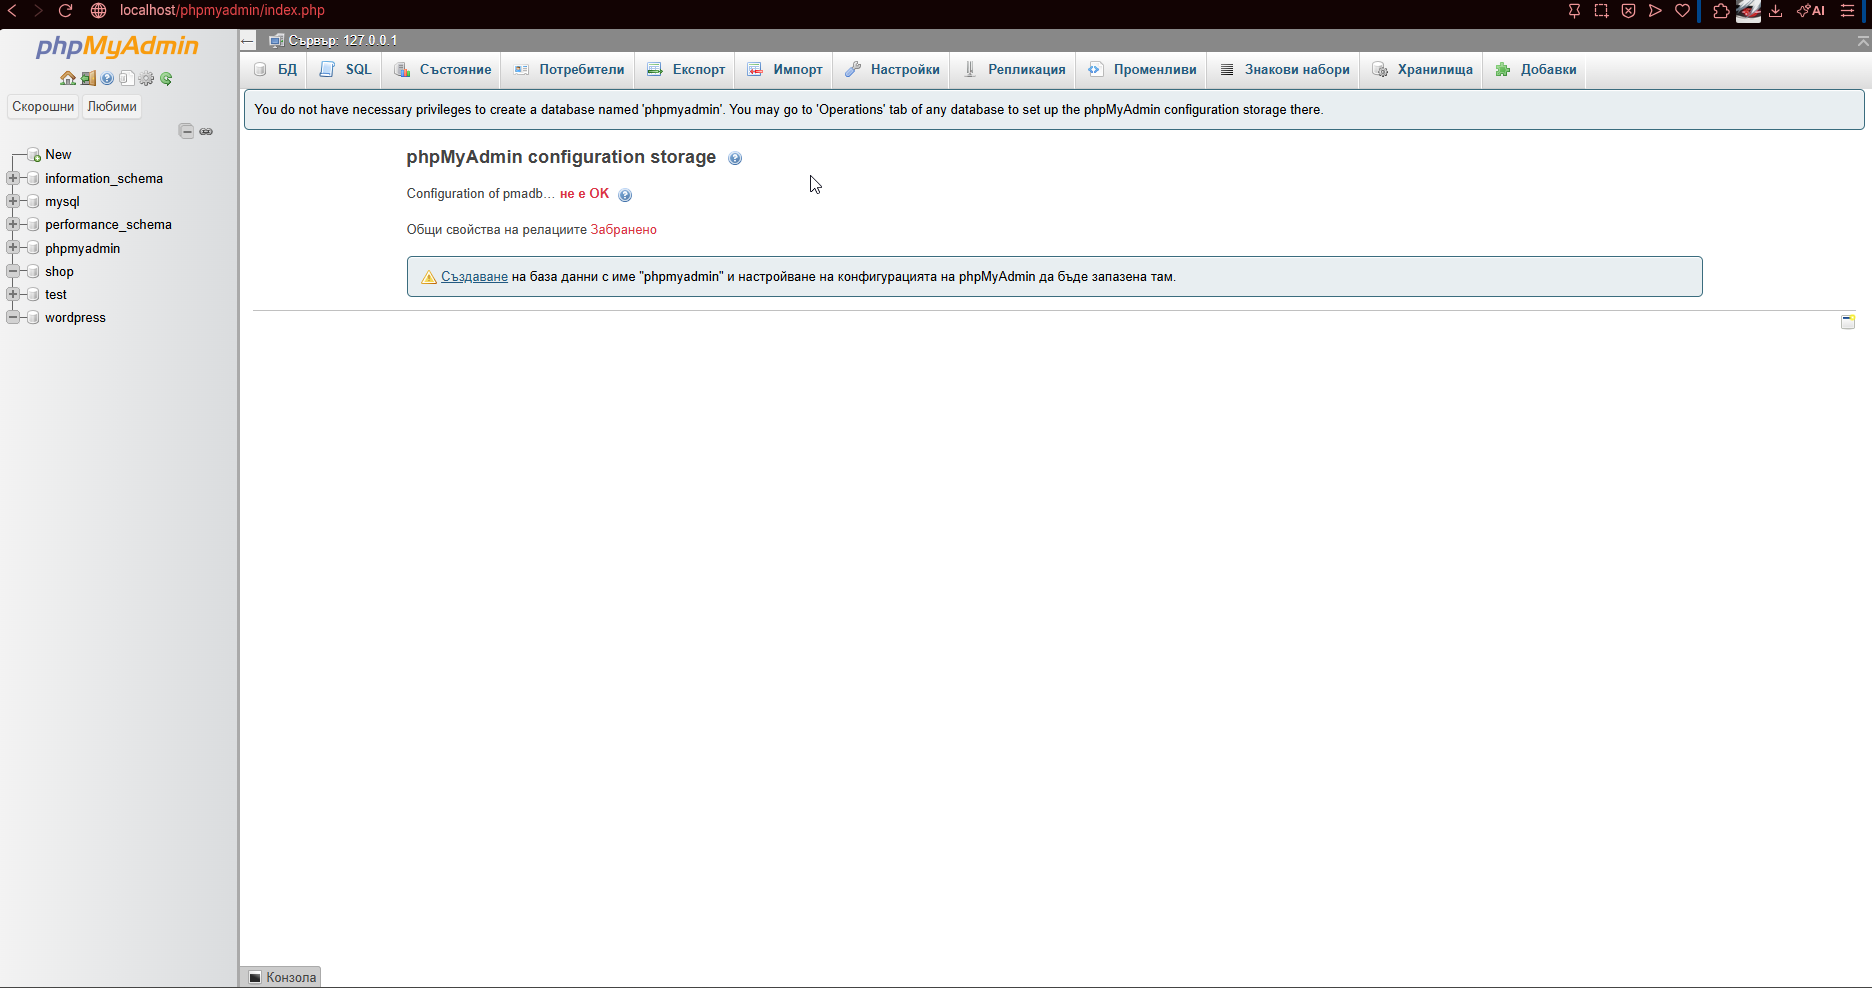This screenshot has height=988, width=1872.
Task: Show the Скорошни recent tables button
Action: 43,107
